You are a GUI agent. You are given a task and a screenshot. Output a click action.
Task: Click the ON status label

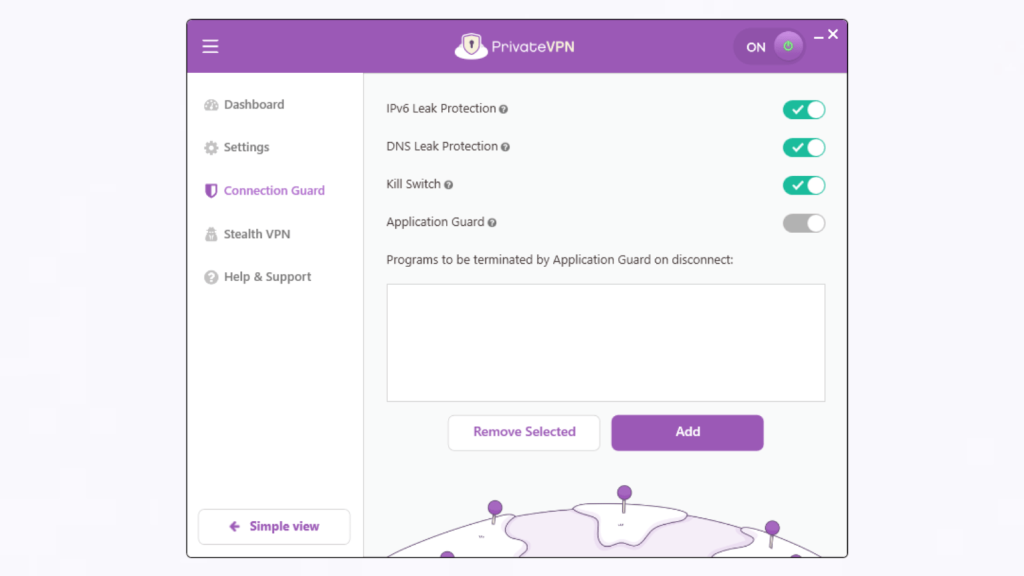click(x=756, y=47)
